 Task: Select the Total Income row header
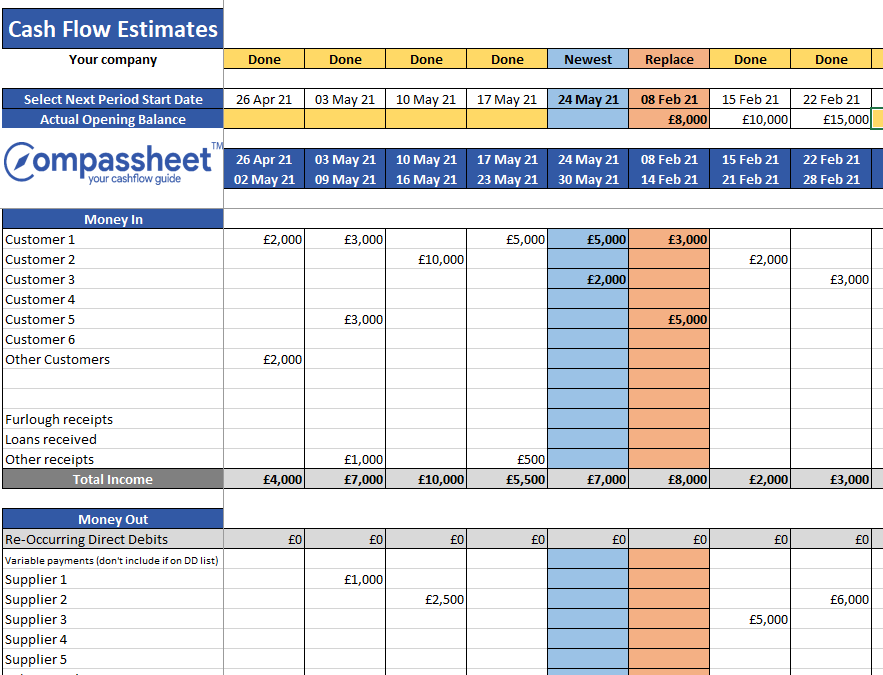point(112,479)
